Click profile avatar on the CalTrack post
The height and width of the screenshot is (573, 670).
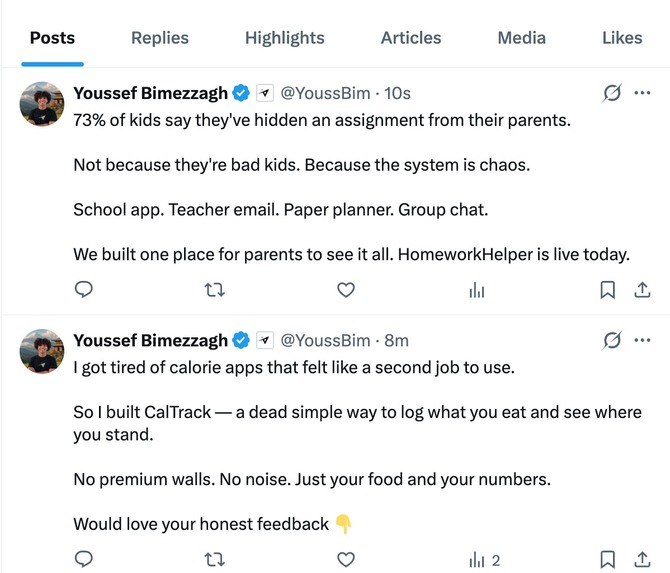click(x=42, y=351)
